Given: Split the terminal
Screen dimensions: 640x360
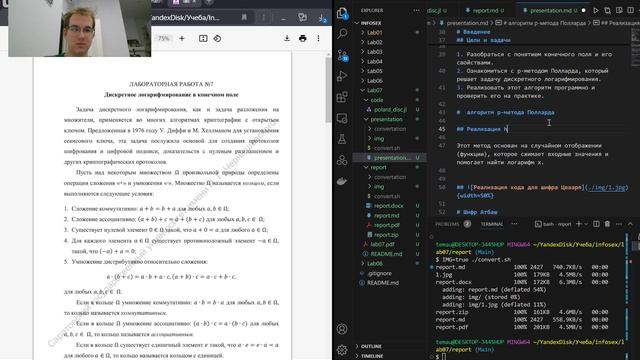Looking at the screenshot, I should (596, 224).
